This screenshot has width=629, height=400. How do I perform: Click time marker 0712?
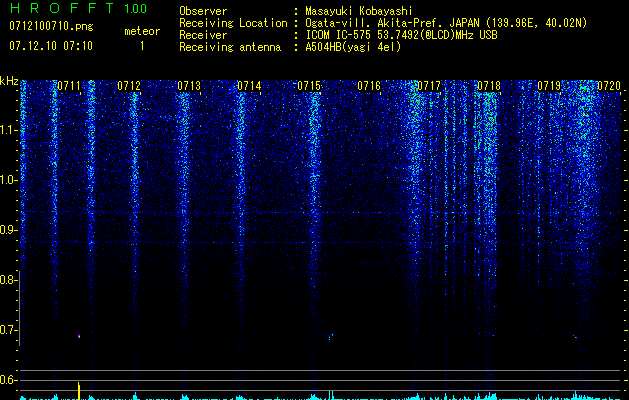[x=129, y=86]
